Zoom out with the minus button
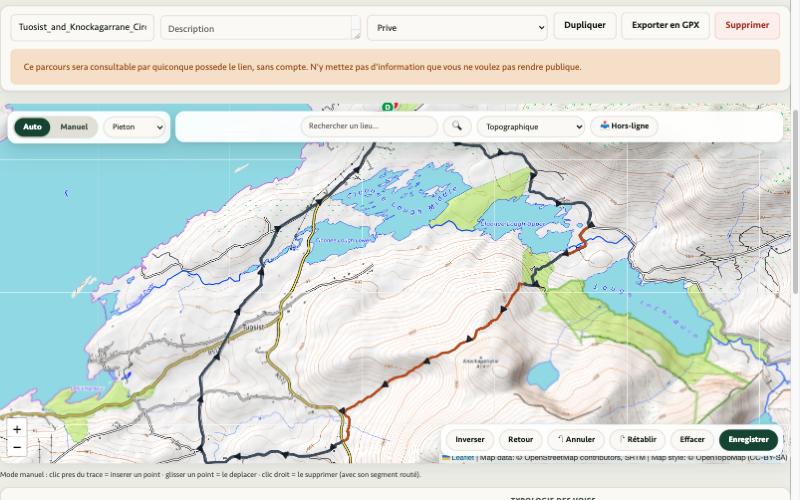The height and width of the screenshot is (500, 800). click(x=17, y=447)
